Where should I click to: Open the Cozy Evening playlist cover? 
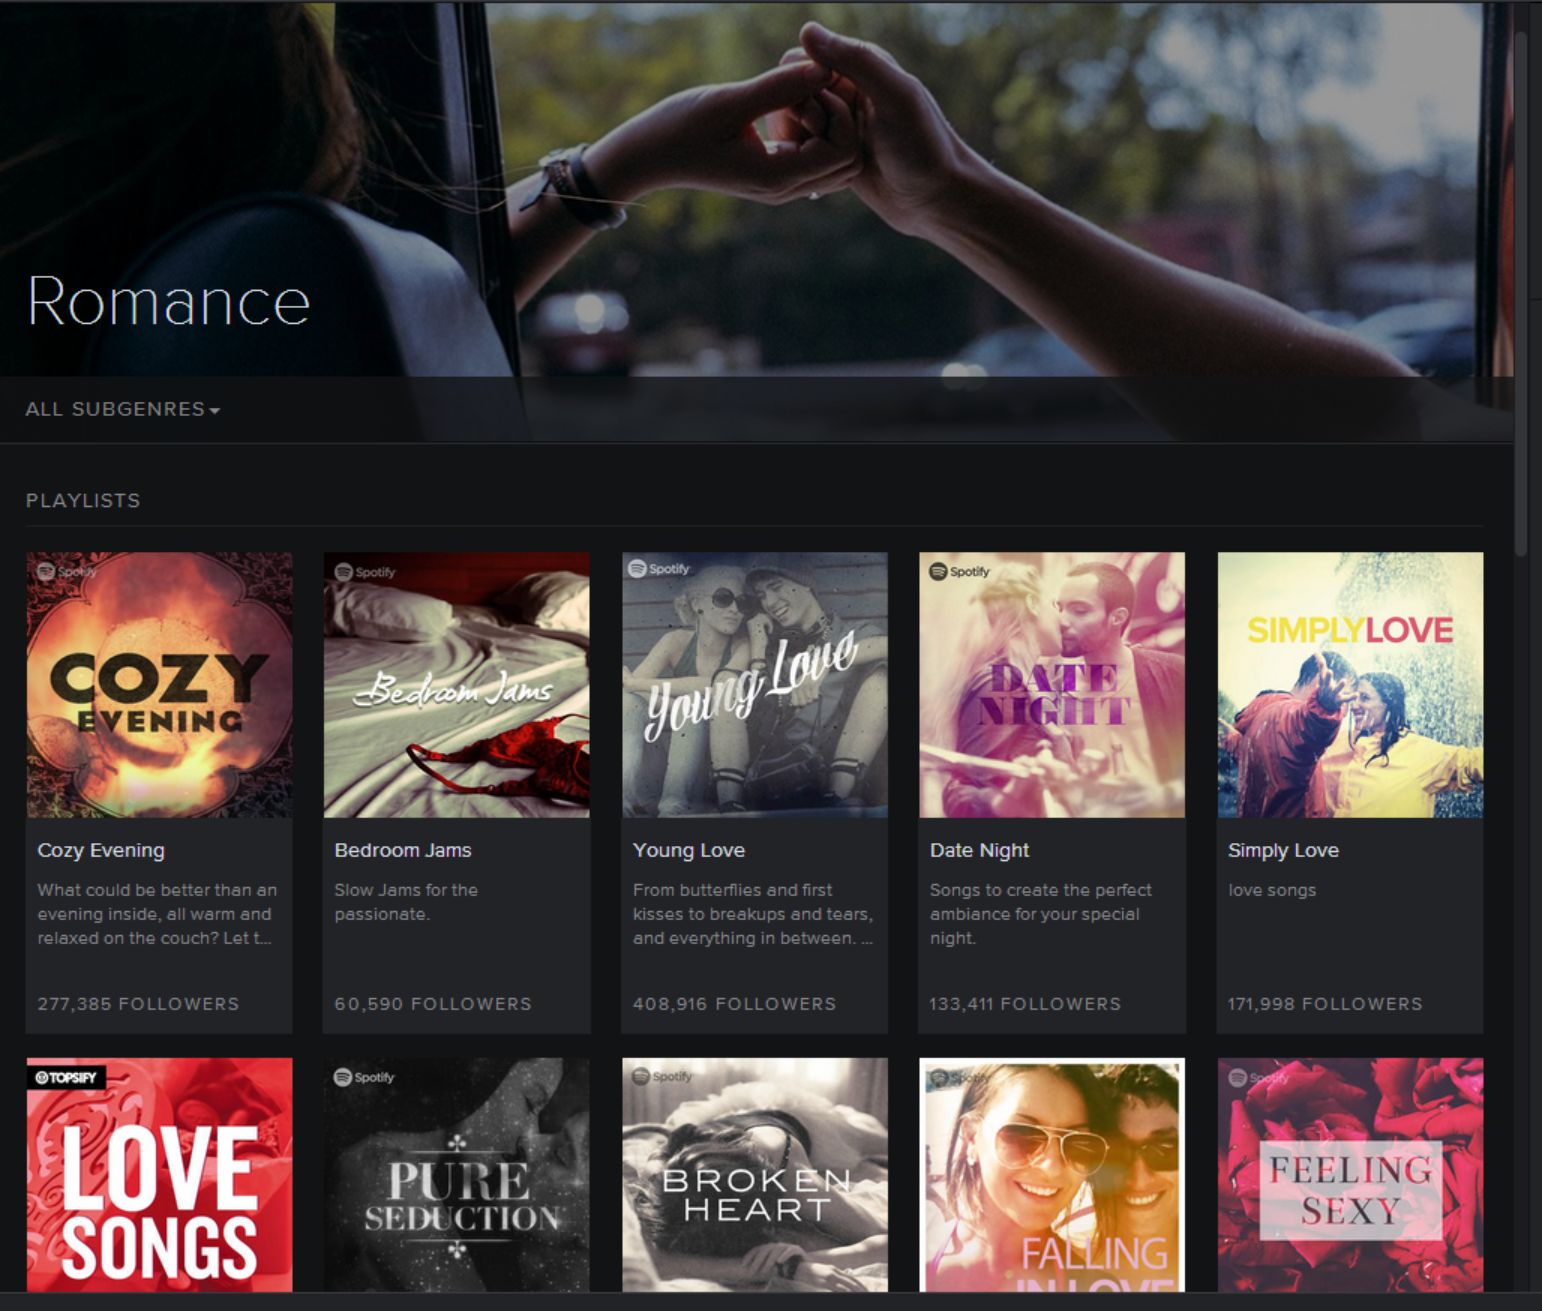159,685
